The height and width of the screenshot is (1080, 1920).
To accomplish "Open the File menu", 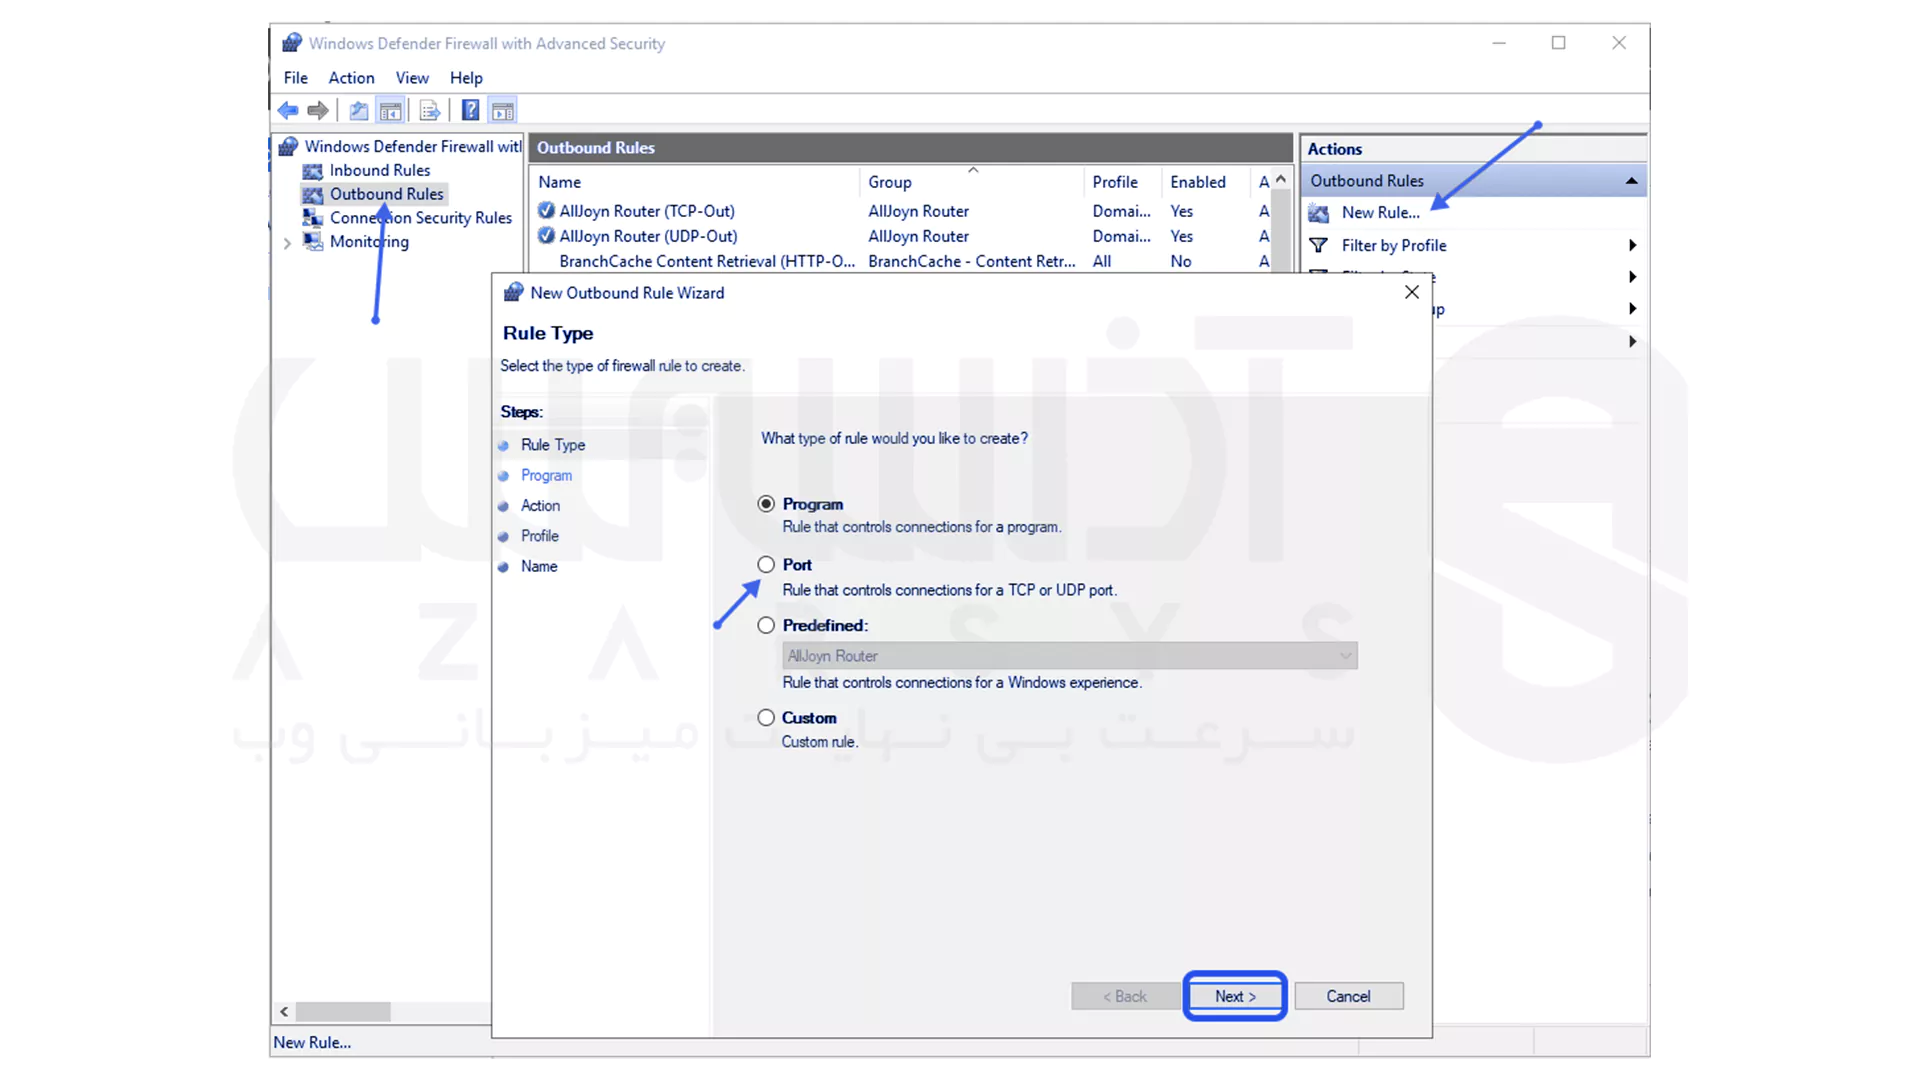I will coord(295,77).
